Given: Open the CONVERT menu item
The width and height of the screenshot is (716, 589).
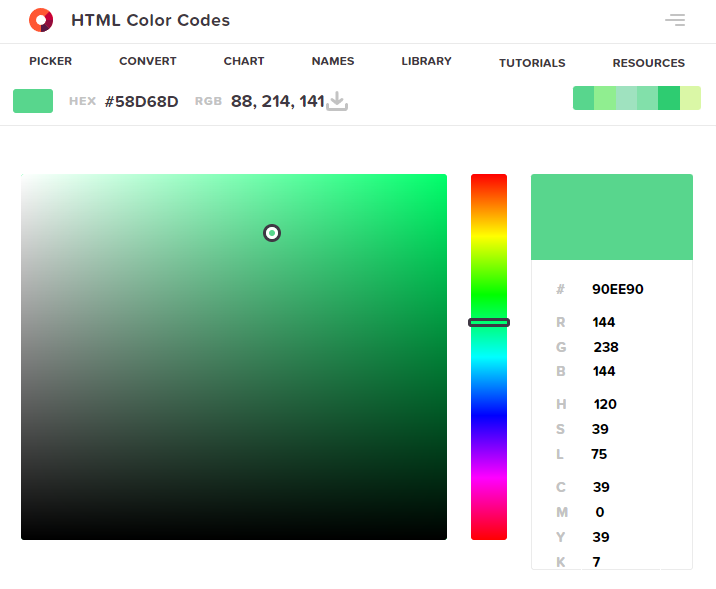Looking at the screenshot, I should point(147,61).
